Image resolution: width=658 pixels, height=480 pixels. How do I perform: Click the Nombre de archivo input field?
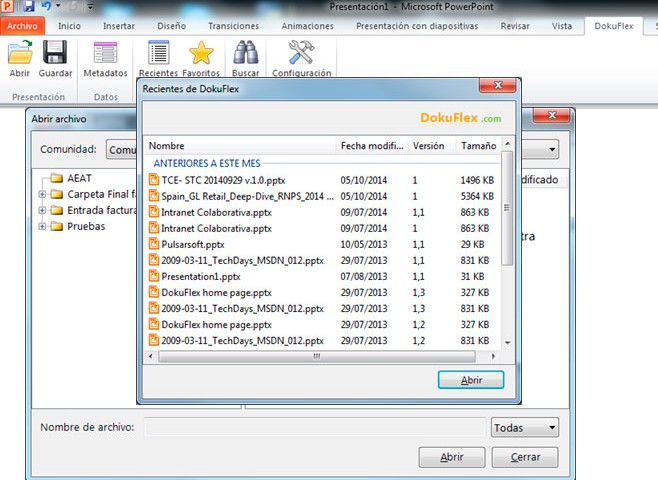[x=314, y=427]
